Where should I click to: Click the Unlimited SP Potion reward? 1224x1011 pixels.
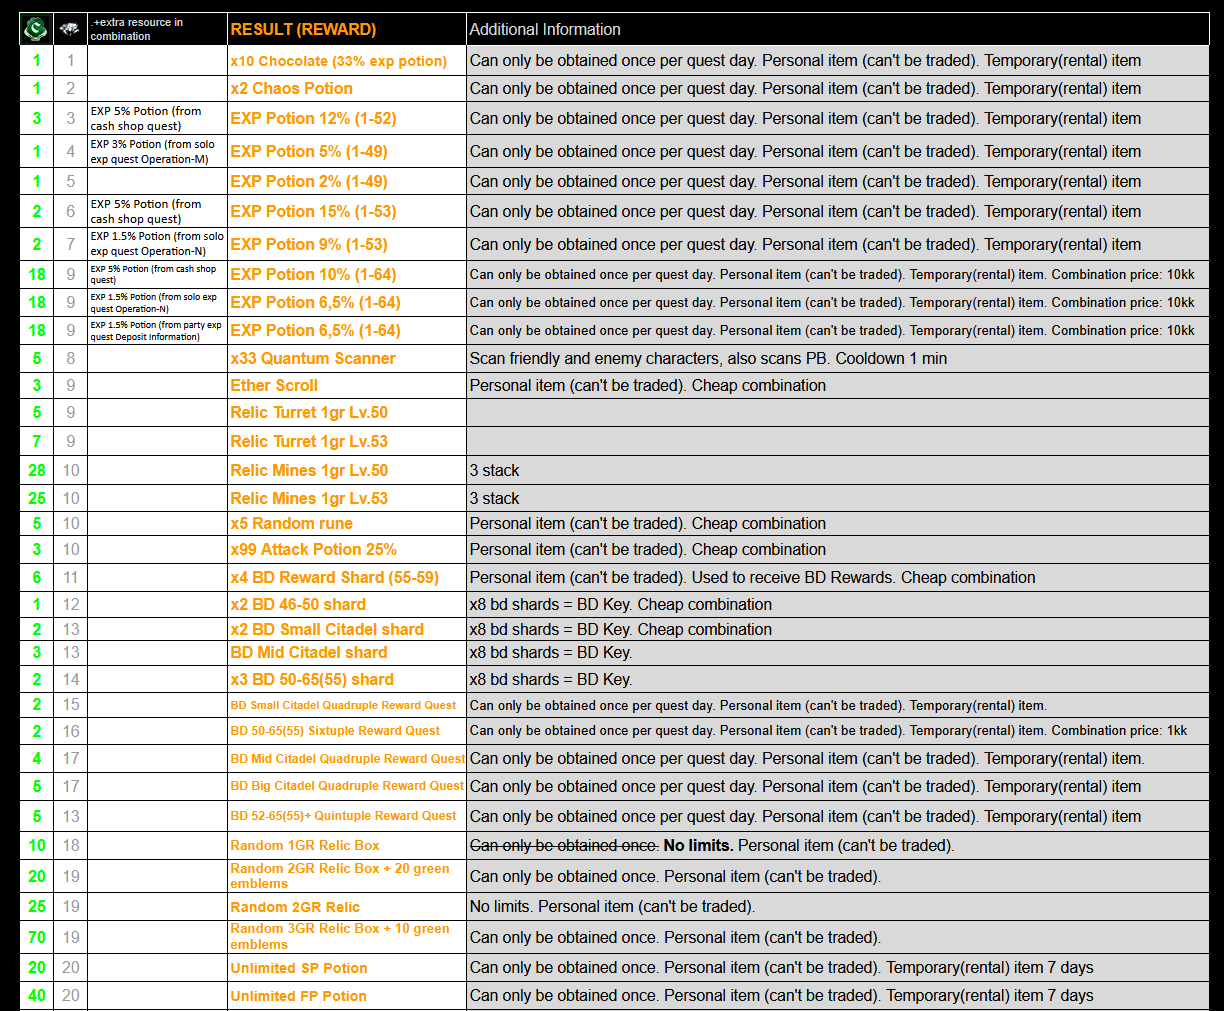(x=298, y=969)
